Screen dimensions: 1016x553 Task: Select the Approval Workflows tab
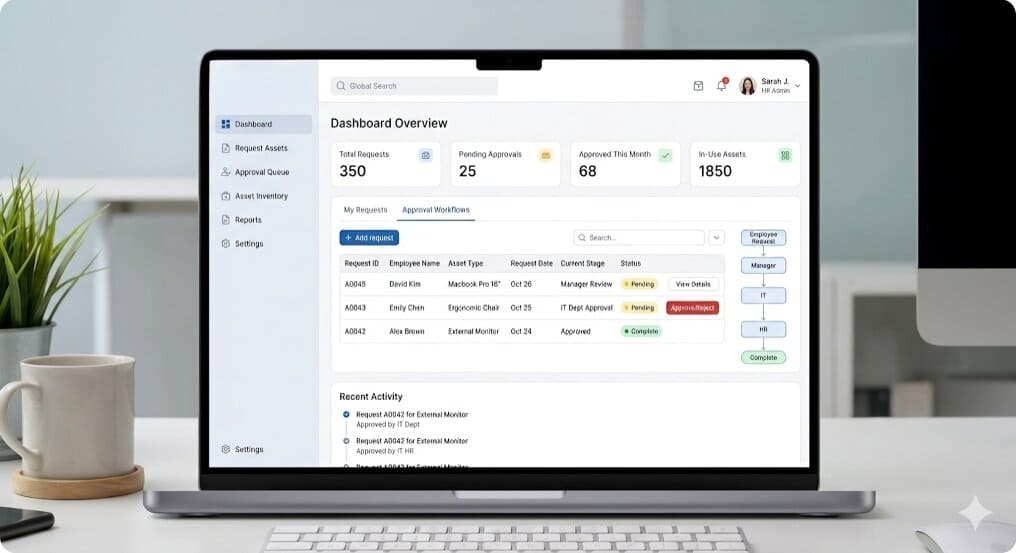coord(435,210)
